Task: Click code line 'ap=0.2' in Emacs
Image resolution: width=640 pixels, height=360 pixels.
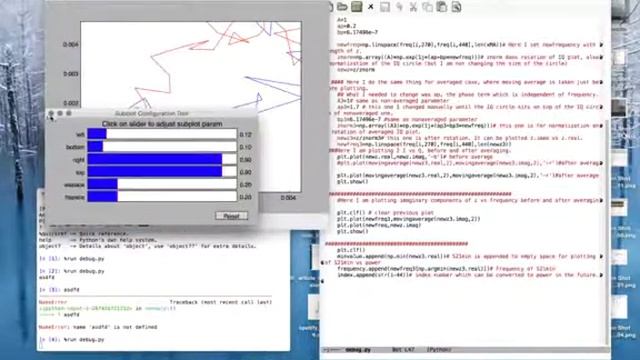Action: point(347,26)
